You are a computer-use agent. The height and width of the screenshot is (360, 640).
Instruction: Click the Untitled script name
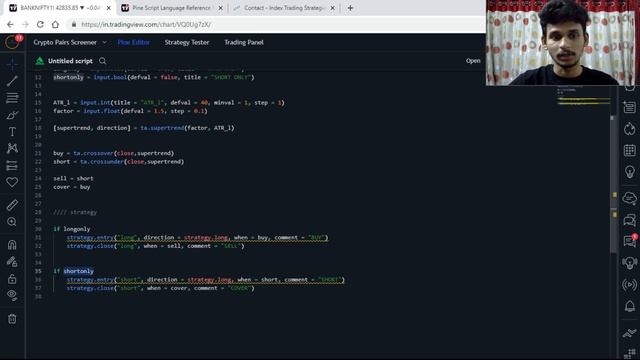point(70,61)
